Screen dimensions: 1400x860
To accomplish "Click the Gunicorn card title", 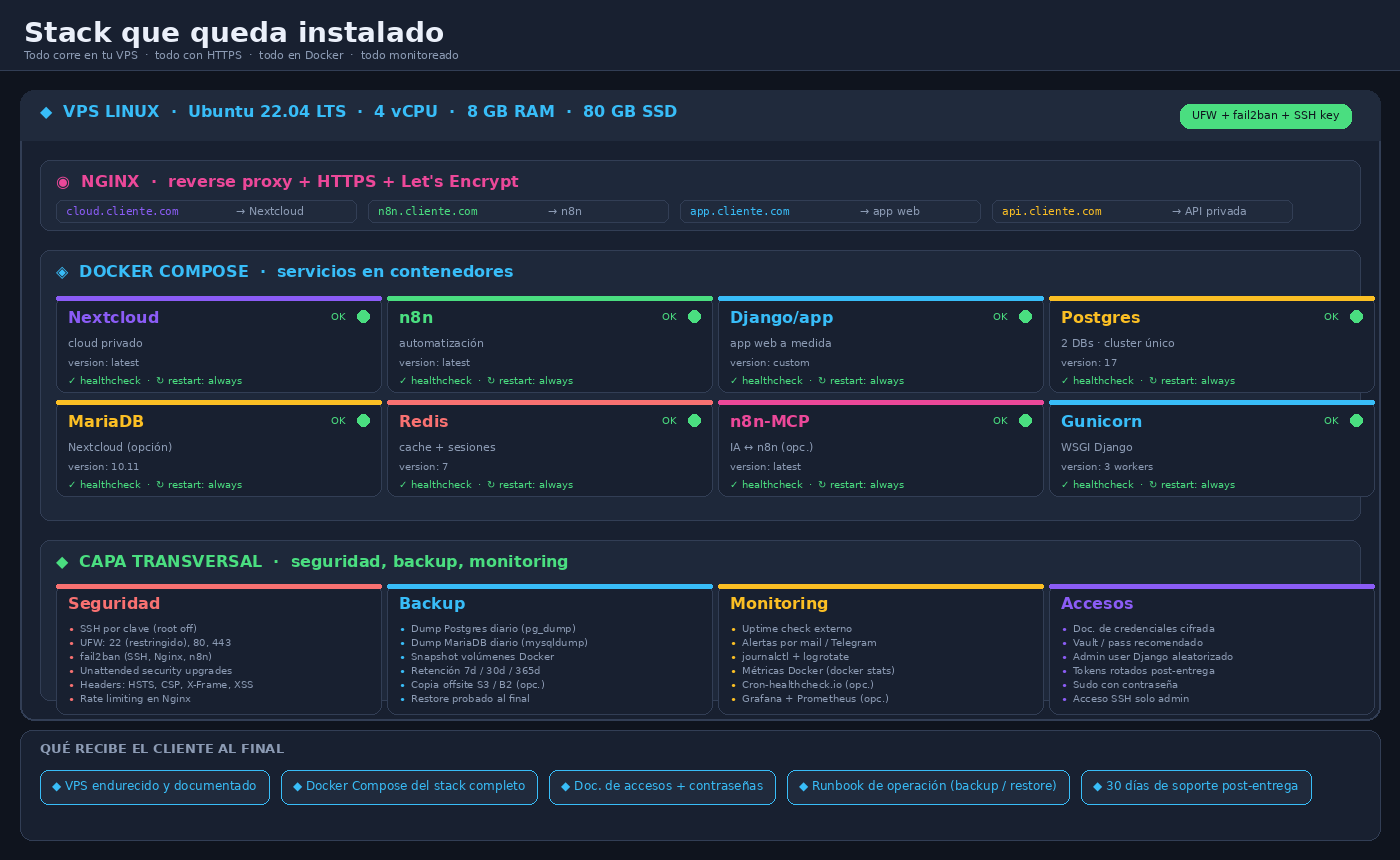I will tap(1101, 422).
